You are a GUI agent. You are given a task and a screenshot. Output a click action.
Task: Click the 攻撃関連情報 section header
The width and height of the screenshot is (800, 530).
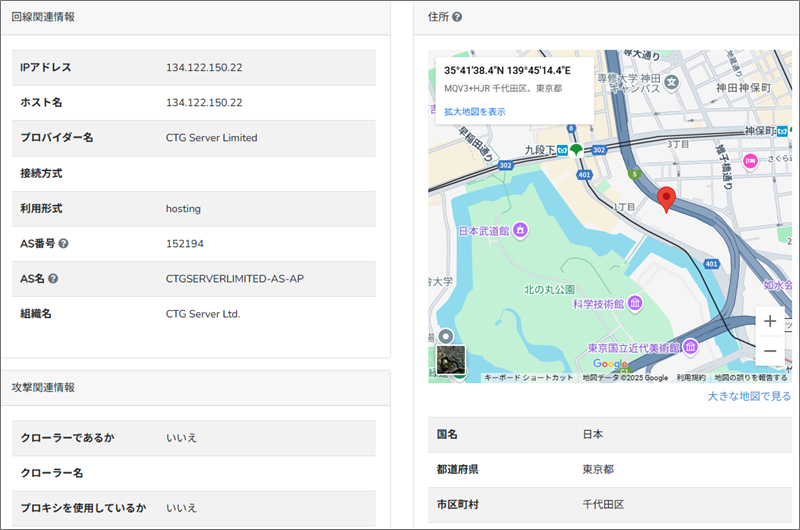coord(43,388)
